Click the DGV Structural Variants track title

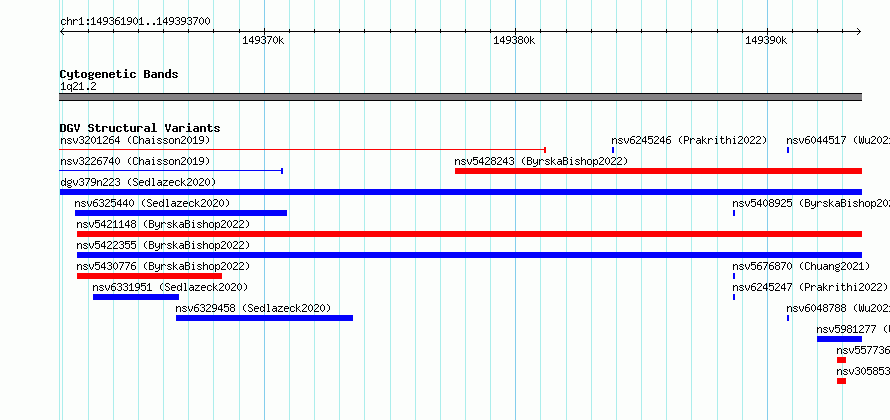pos(140,128)
